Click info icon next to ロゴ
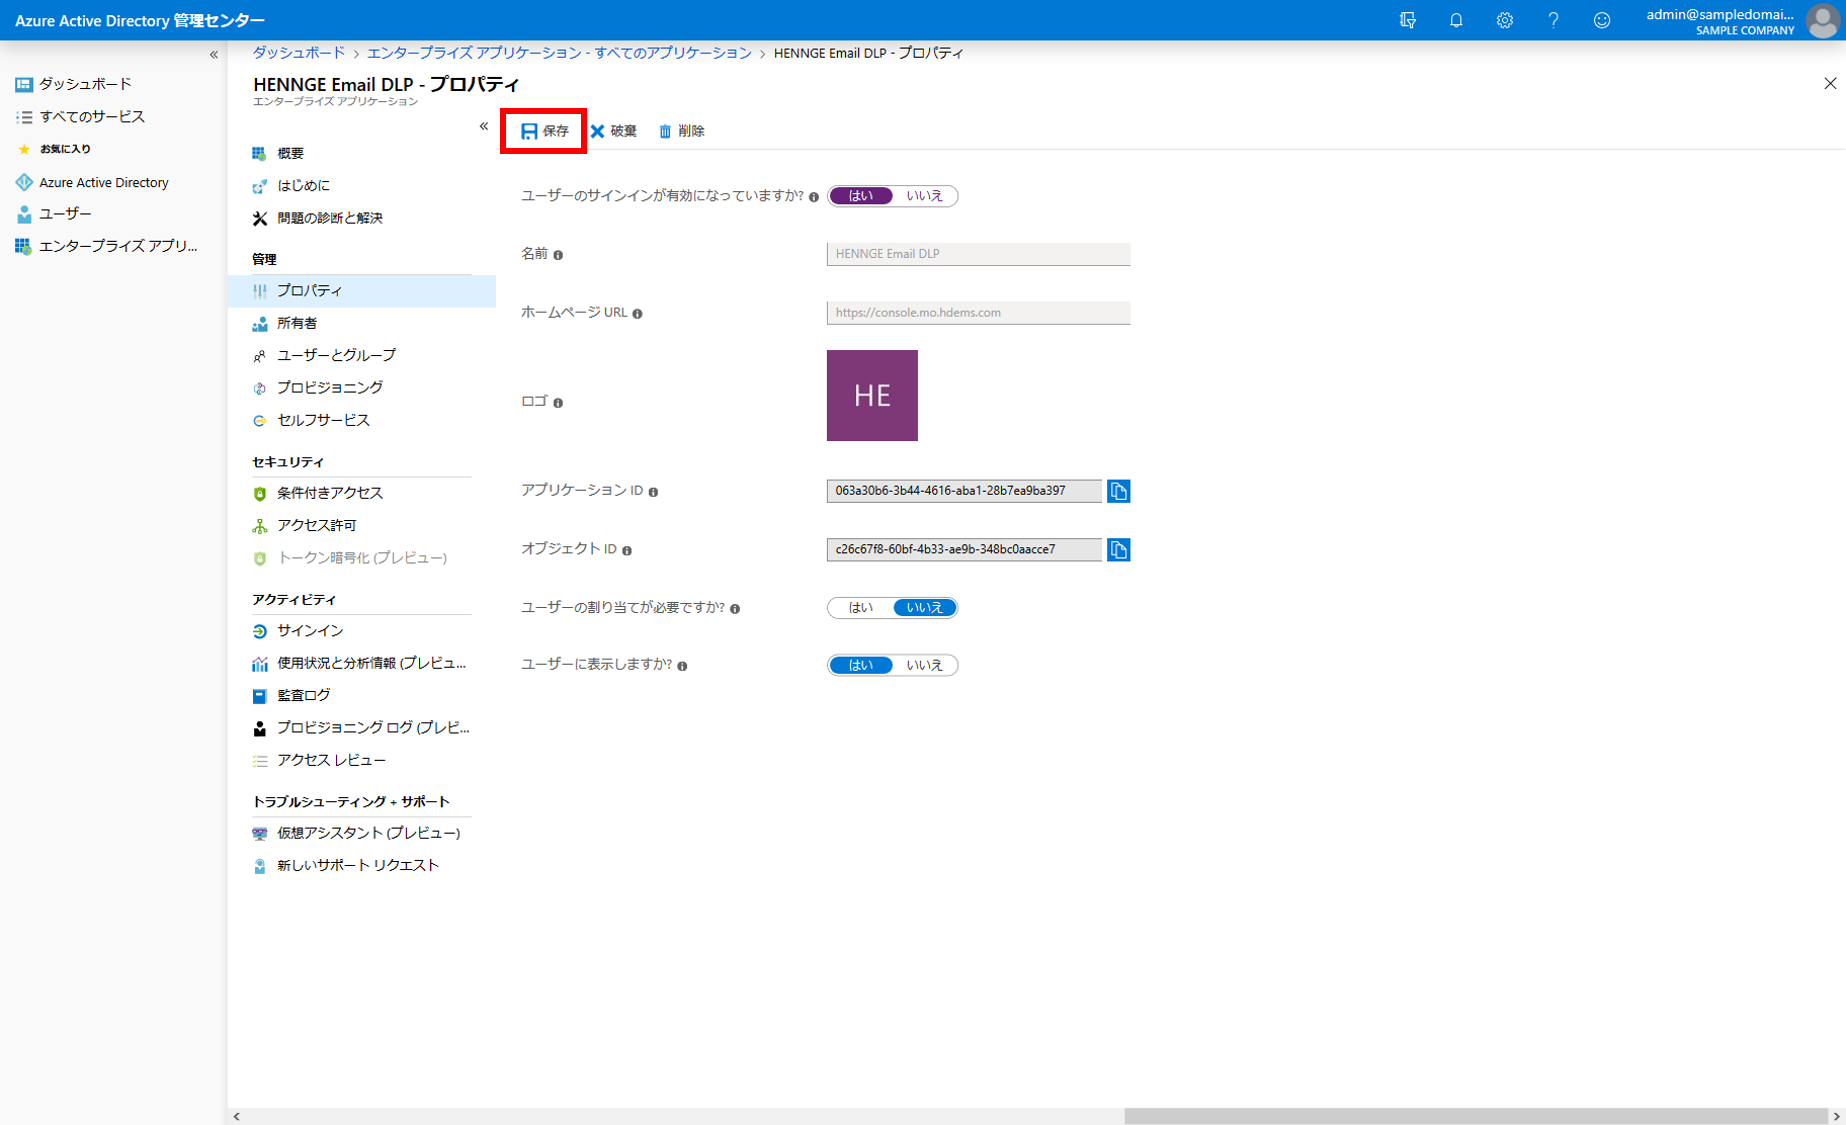Image resolution: width=1846 pixels, height=1125 pixels. 558,403
